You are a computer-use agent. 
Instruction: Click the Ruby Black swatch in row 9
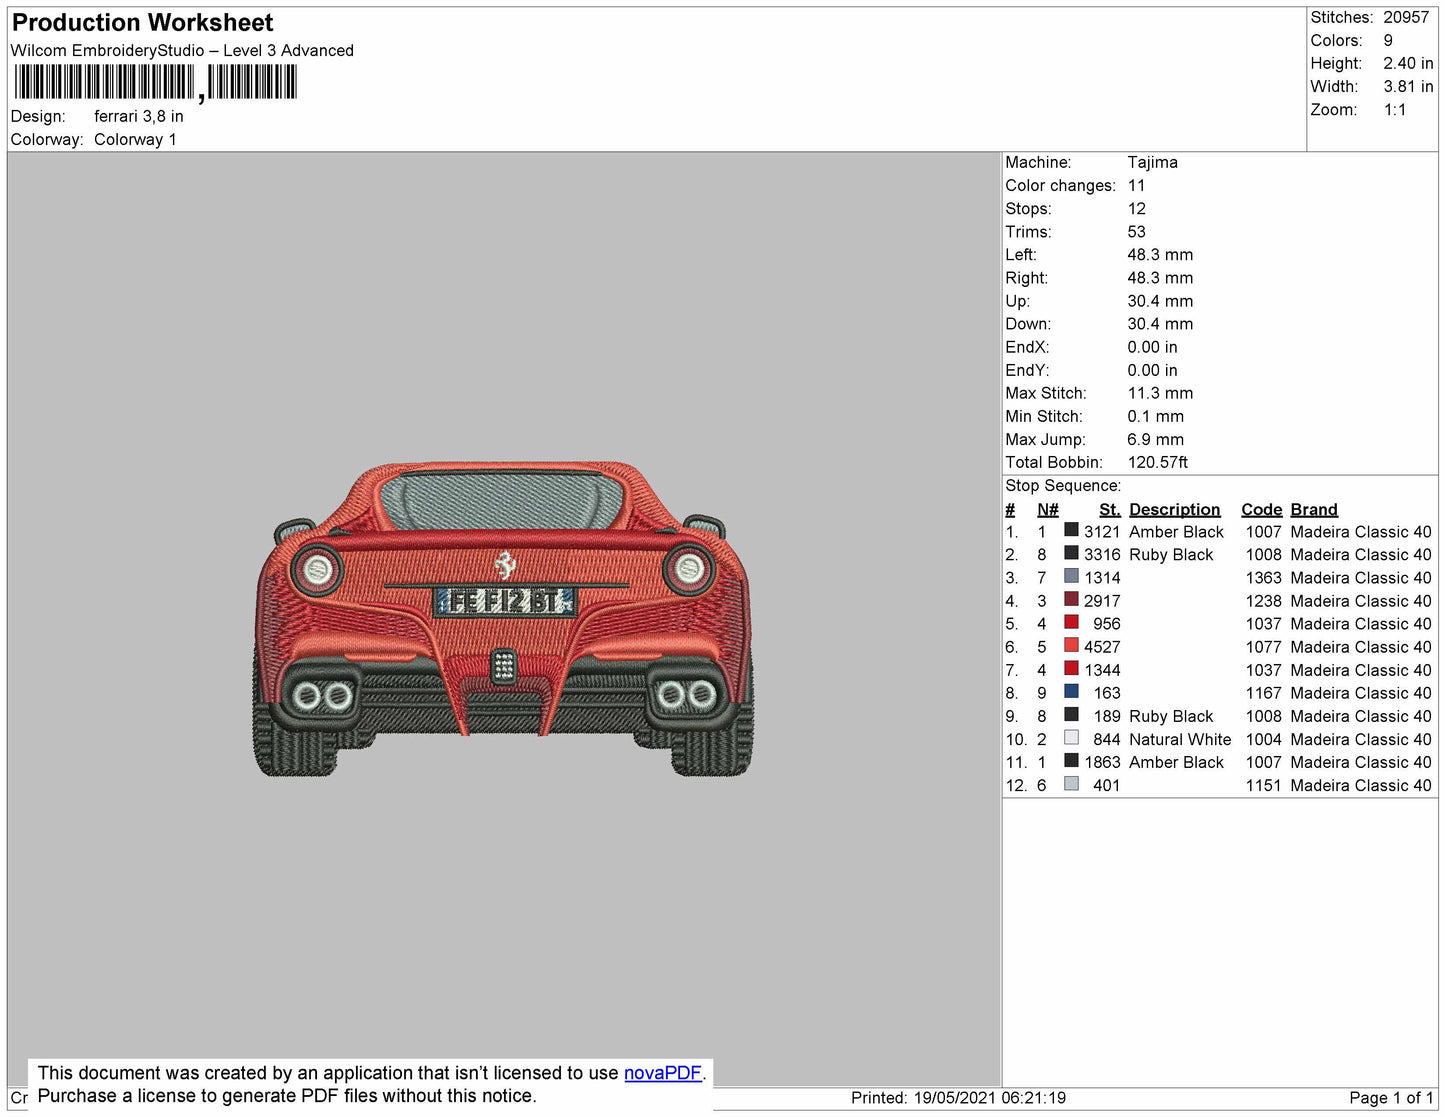1071,714
